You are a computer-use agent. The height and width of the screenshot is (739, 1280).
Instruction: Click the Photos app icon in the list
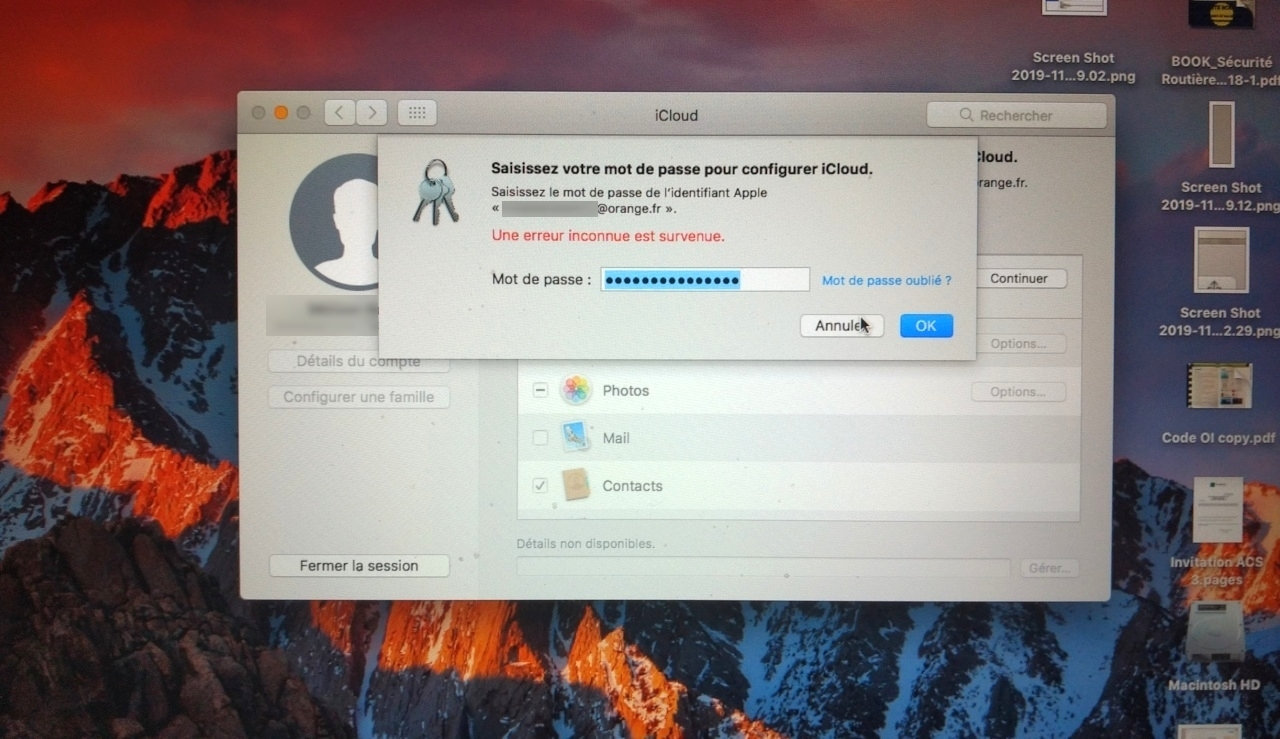tap(576, 390)
